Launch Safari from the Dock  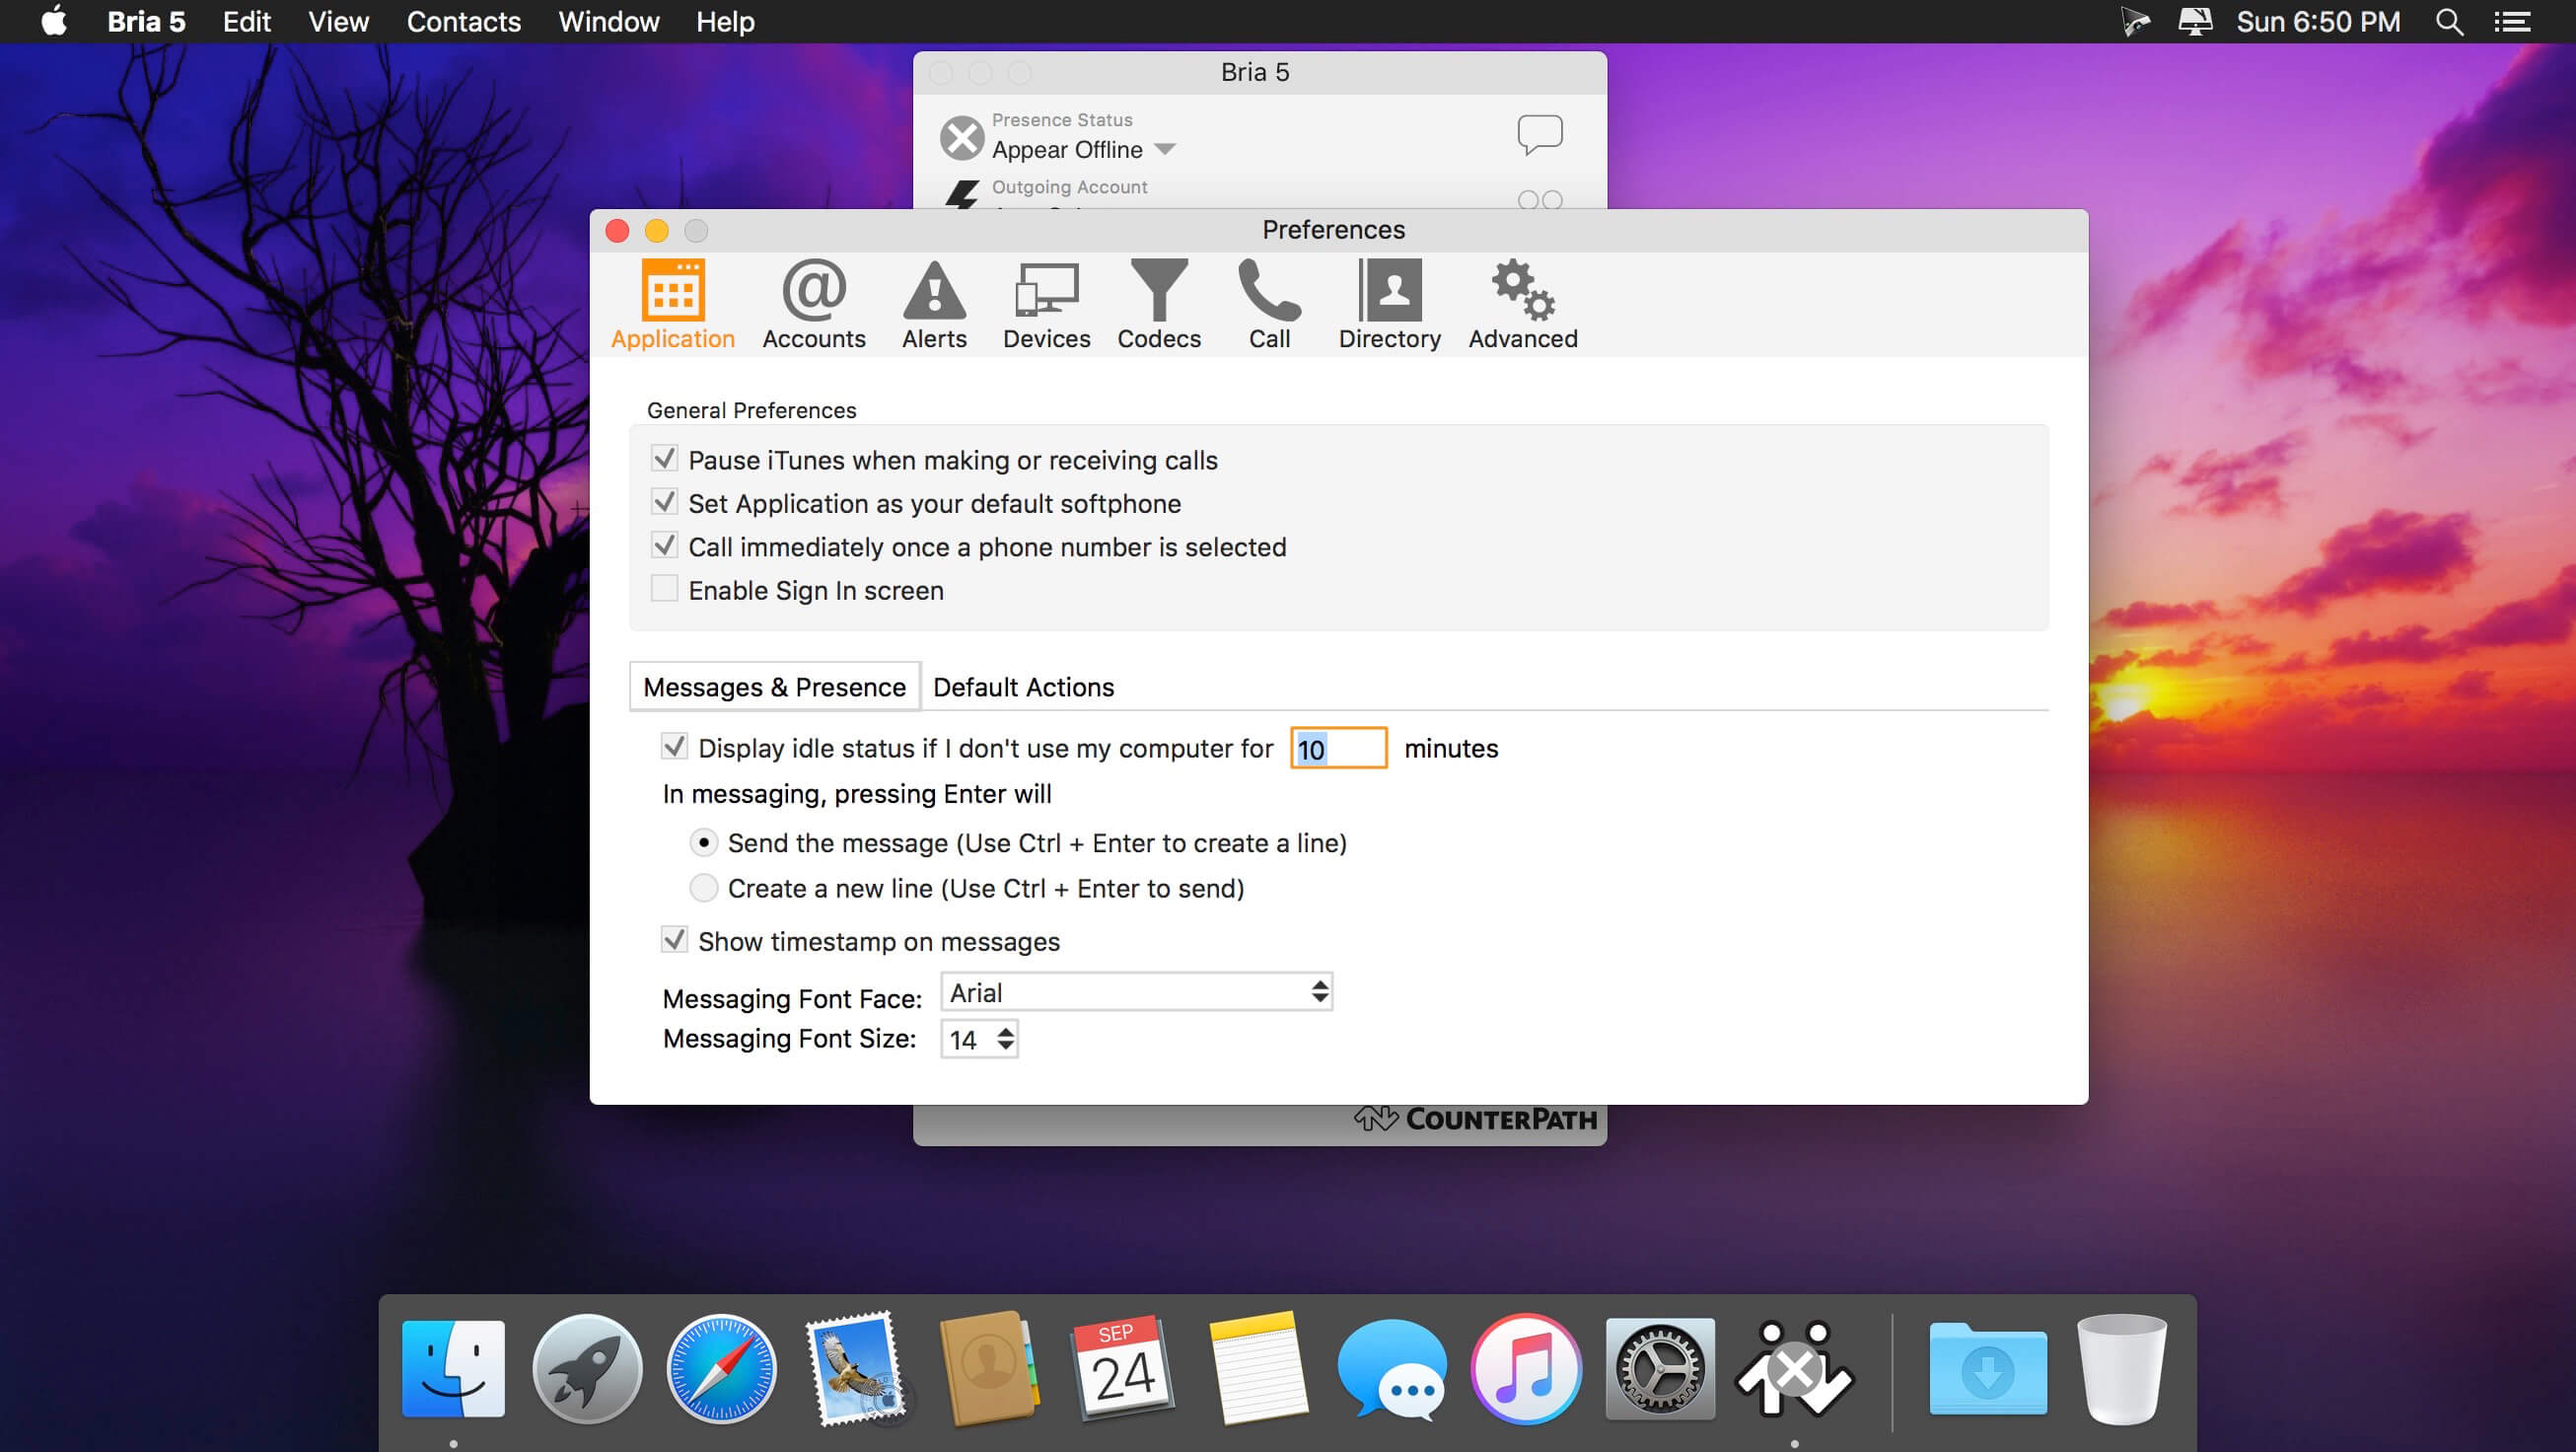(721, 1368)
